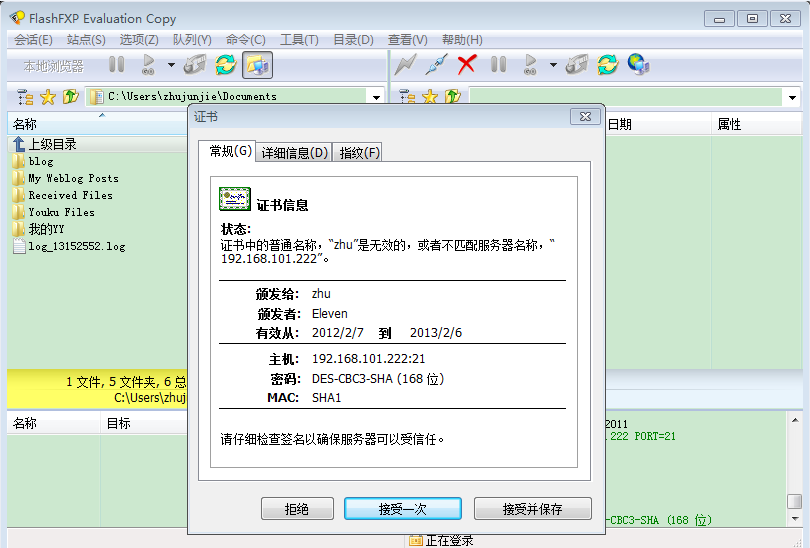Switch to the 常规(G) certificate tab
The height and width of the screenshot is (548, 810).
point(227,151)
